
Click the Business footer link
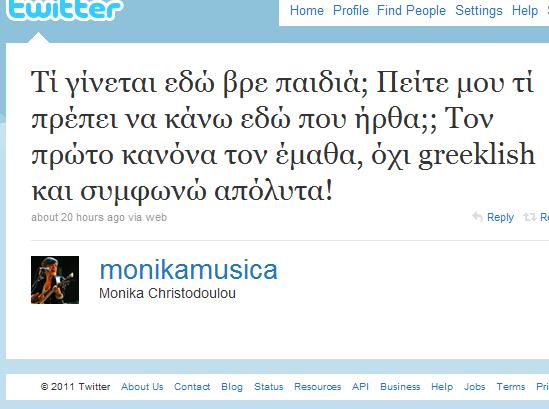pyautogui.click(x=400, y=387)
